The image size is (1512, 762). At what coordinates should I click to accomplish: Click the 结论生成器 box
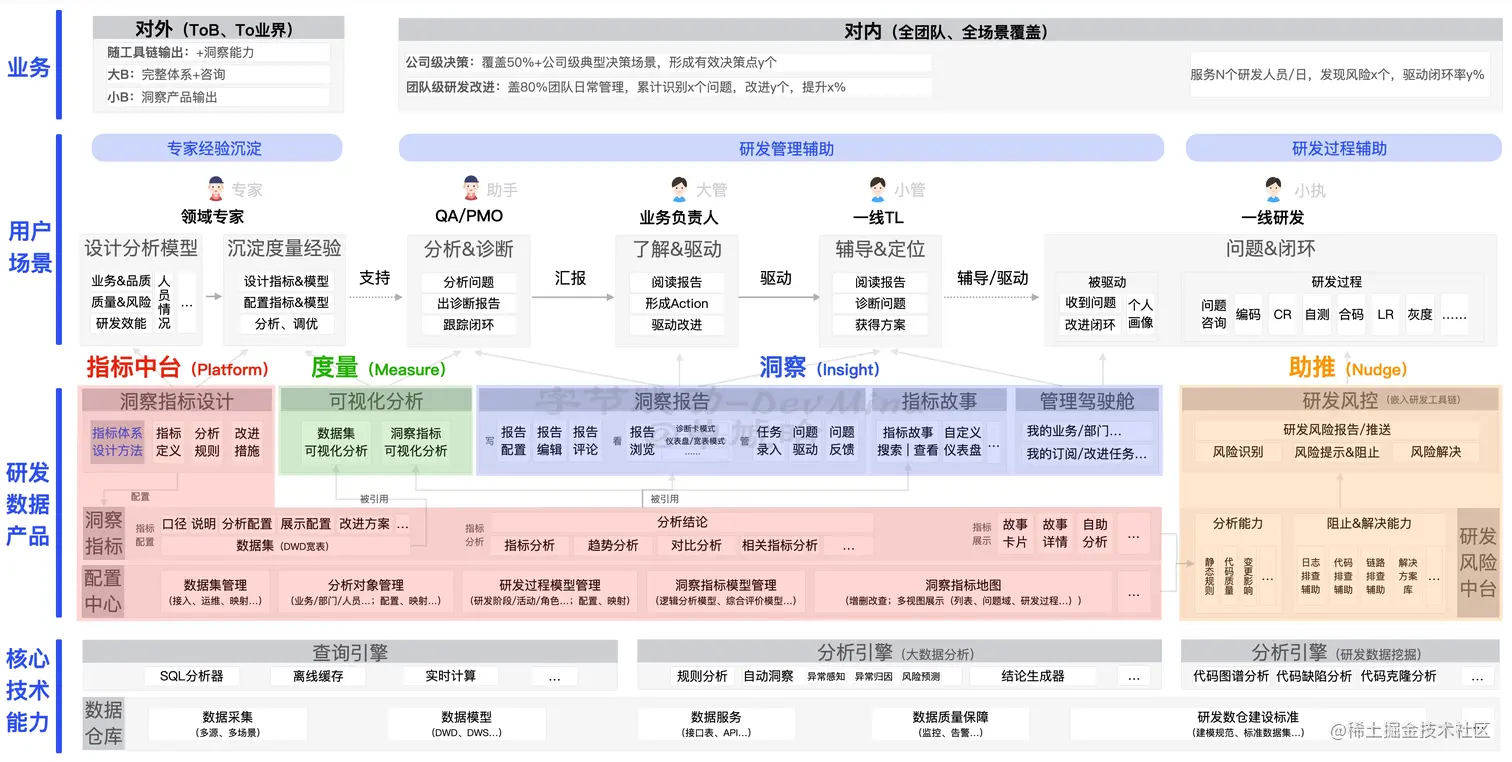[x=1033, y=676]
